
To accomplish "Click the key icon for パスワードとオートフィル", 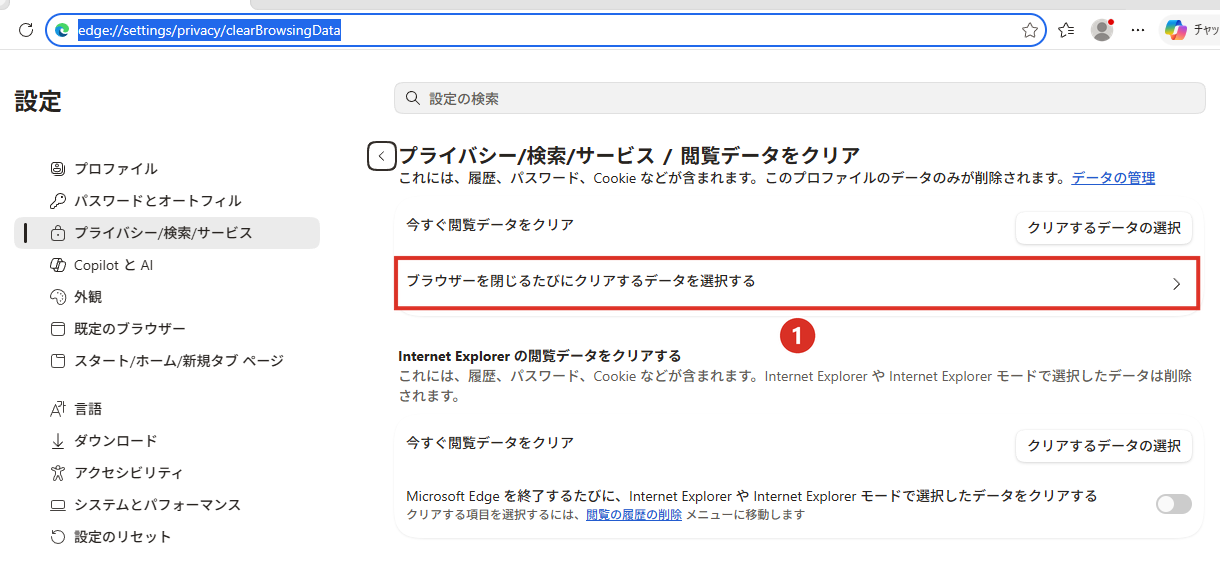I will click(57, 200).
